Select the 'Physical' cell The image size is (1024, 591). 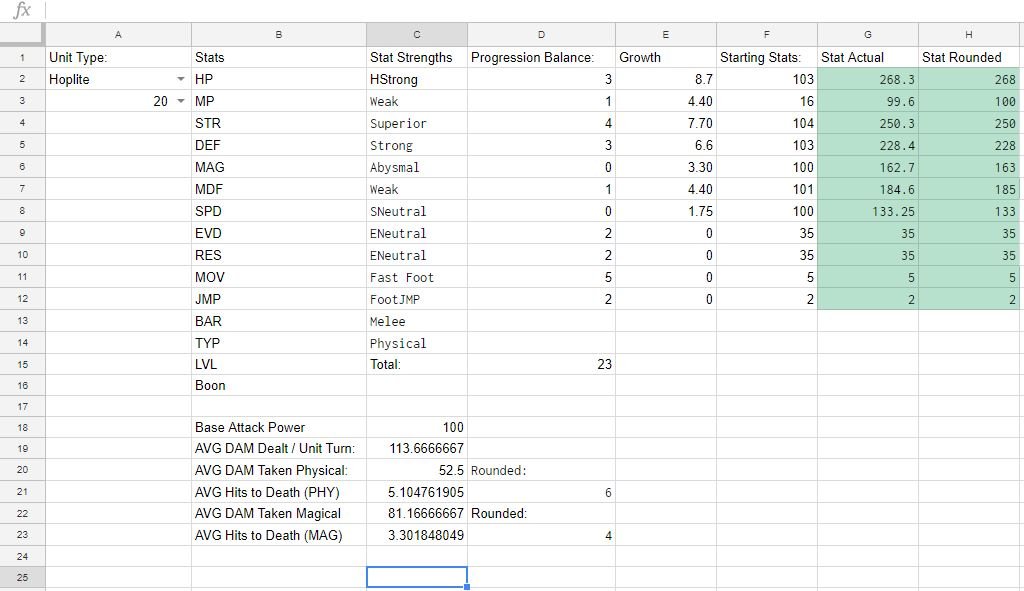tap(417, 343)
